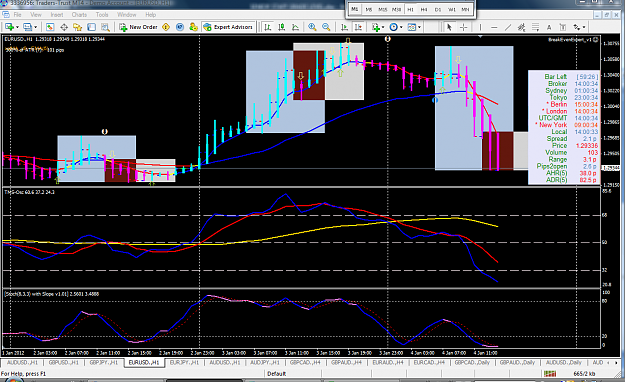625x382 pixels.
Task: Draw a horizontal line tool
Action: click(x=494, y=27)
